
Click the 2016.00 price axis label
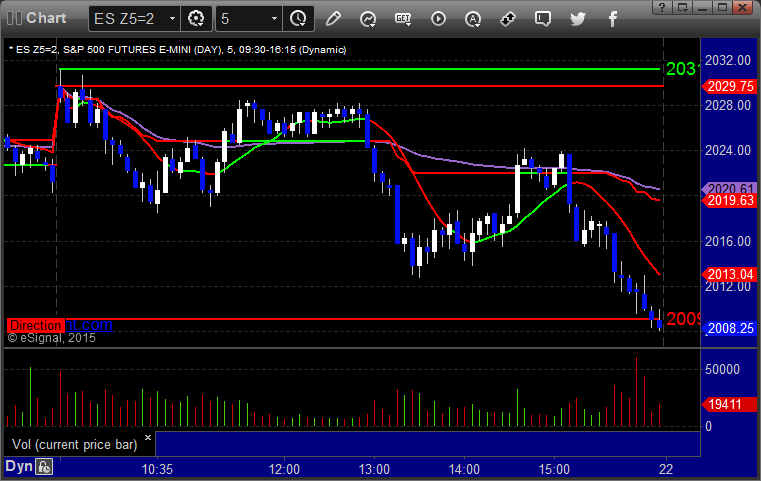(x=728, y=241)
